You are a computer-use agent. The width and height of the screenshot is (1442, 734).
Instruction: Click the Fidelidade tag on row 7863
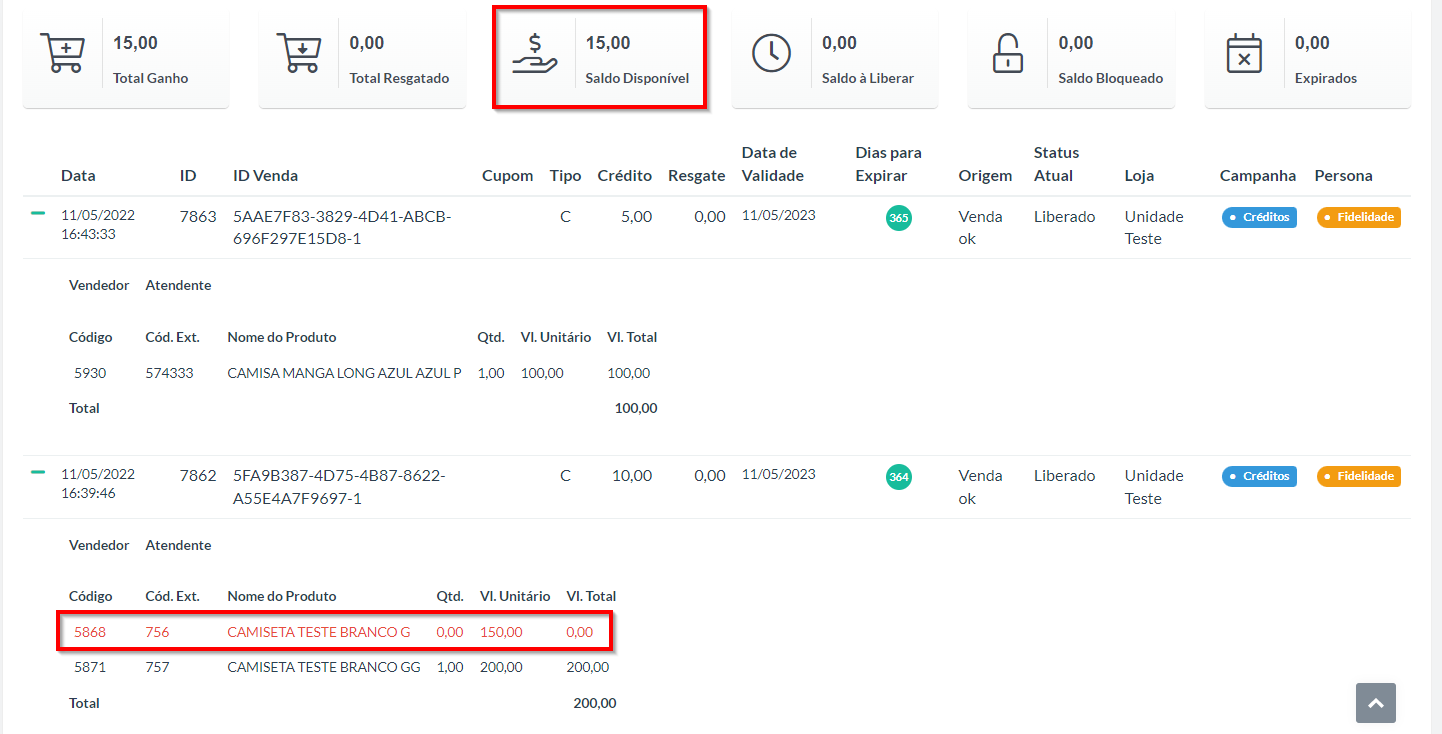(x=1358, y=217)
